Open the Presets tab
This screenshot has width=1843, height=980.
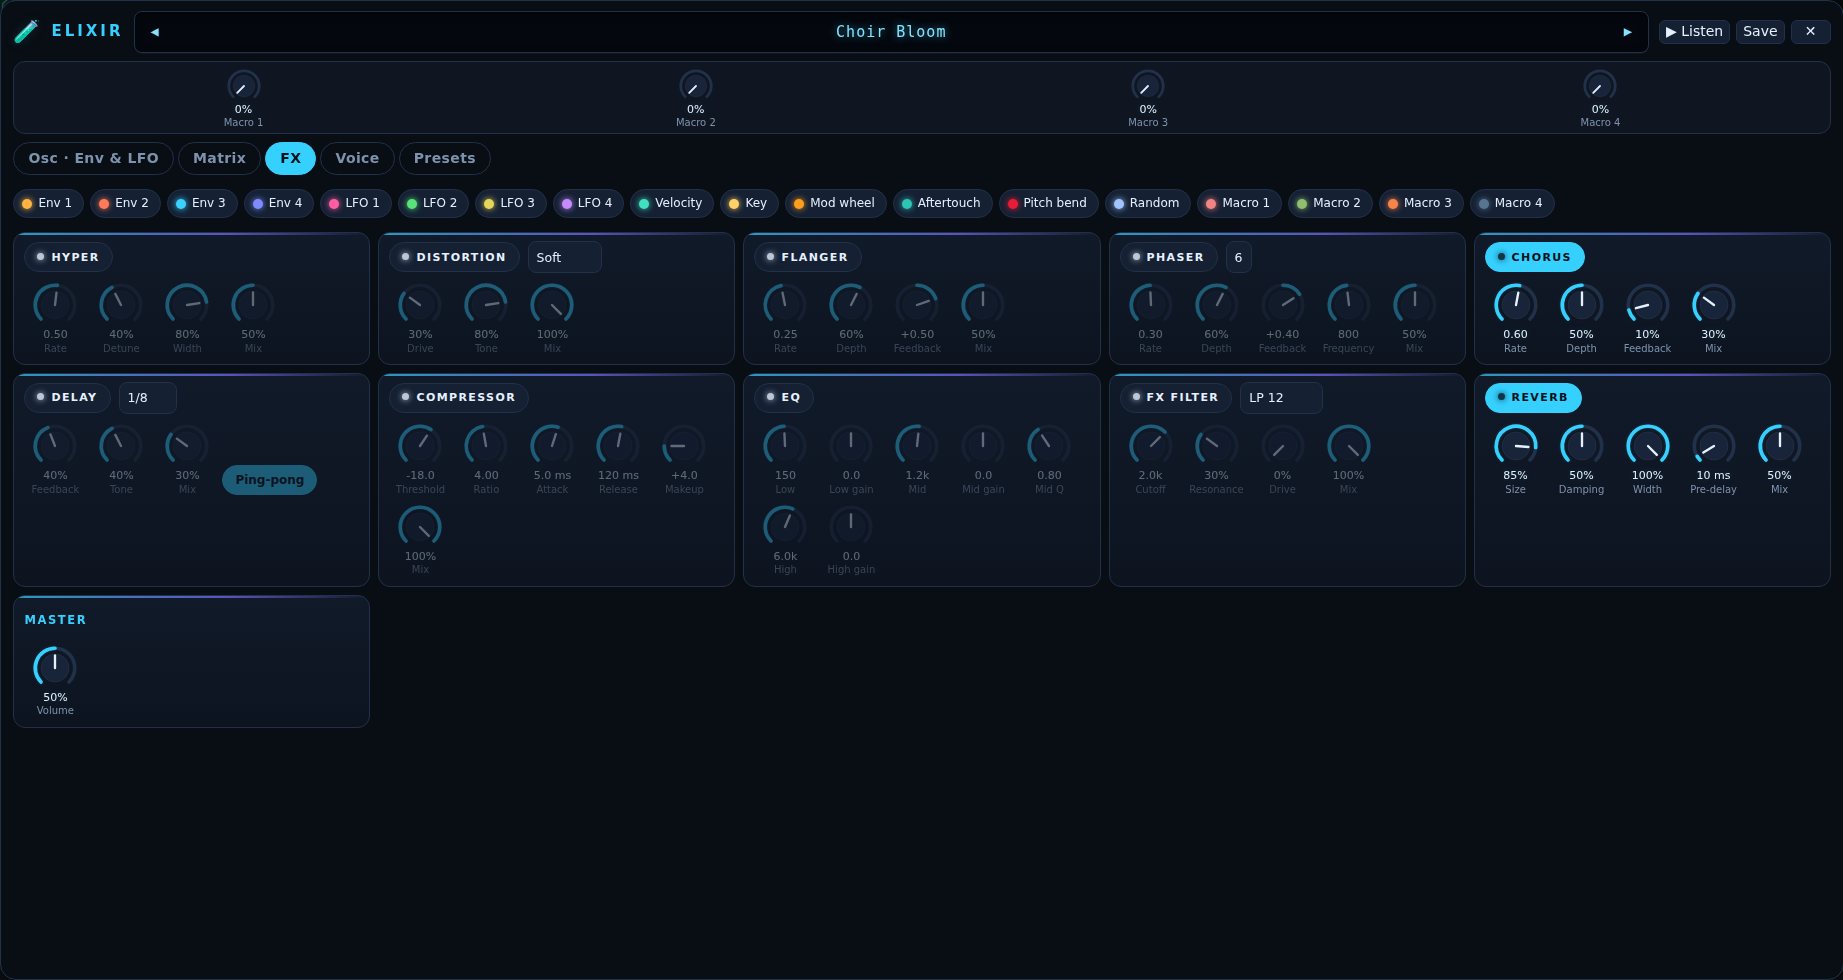coord(444,158)
